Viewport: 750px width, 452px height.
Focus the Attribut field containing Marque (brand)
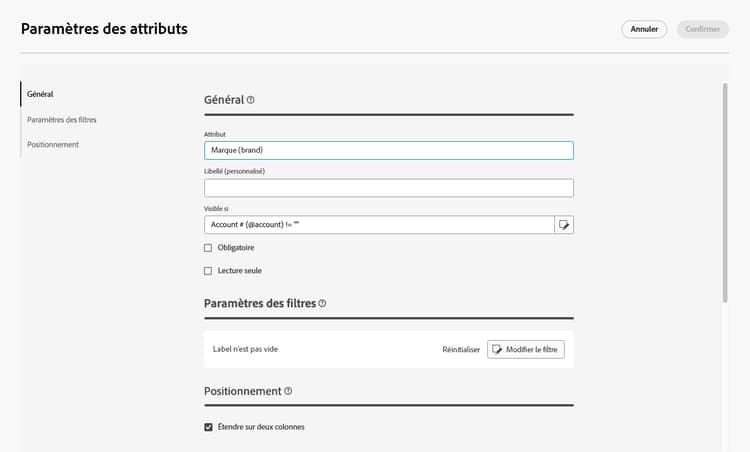[388, 150]
